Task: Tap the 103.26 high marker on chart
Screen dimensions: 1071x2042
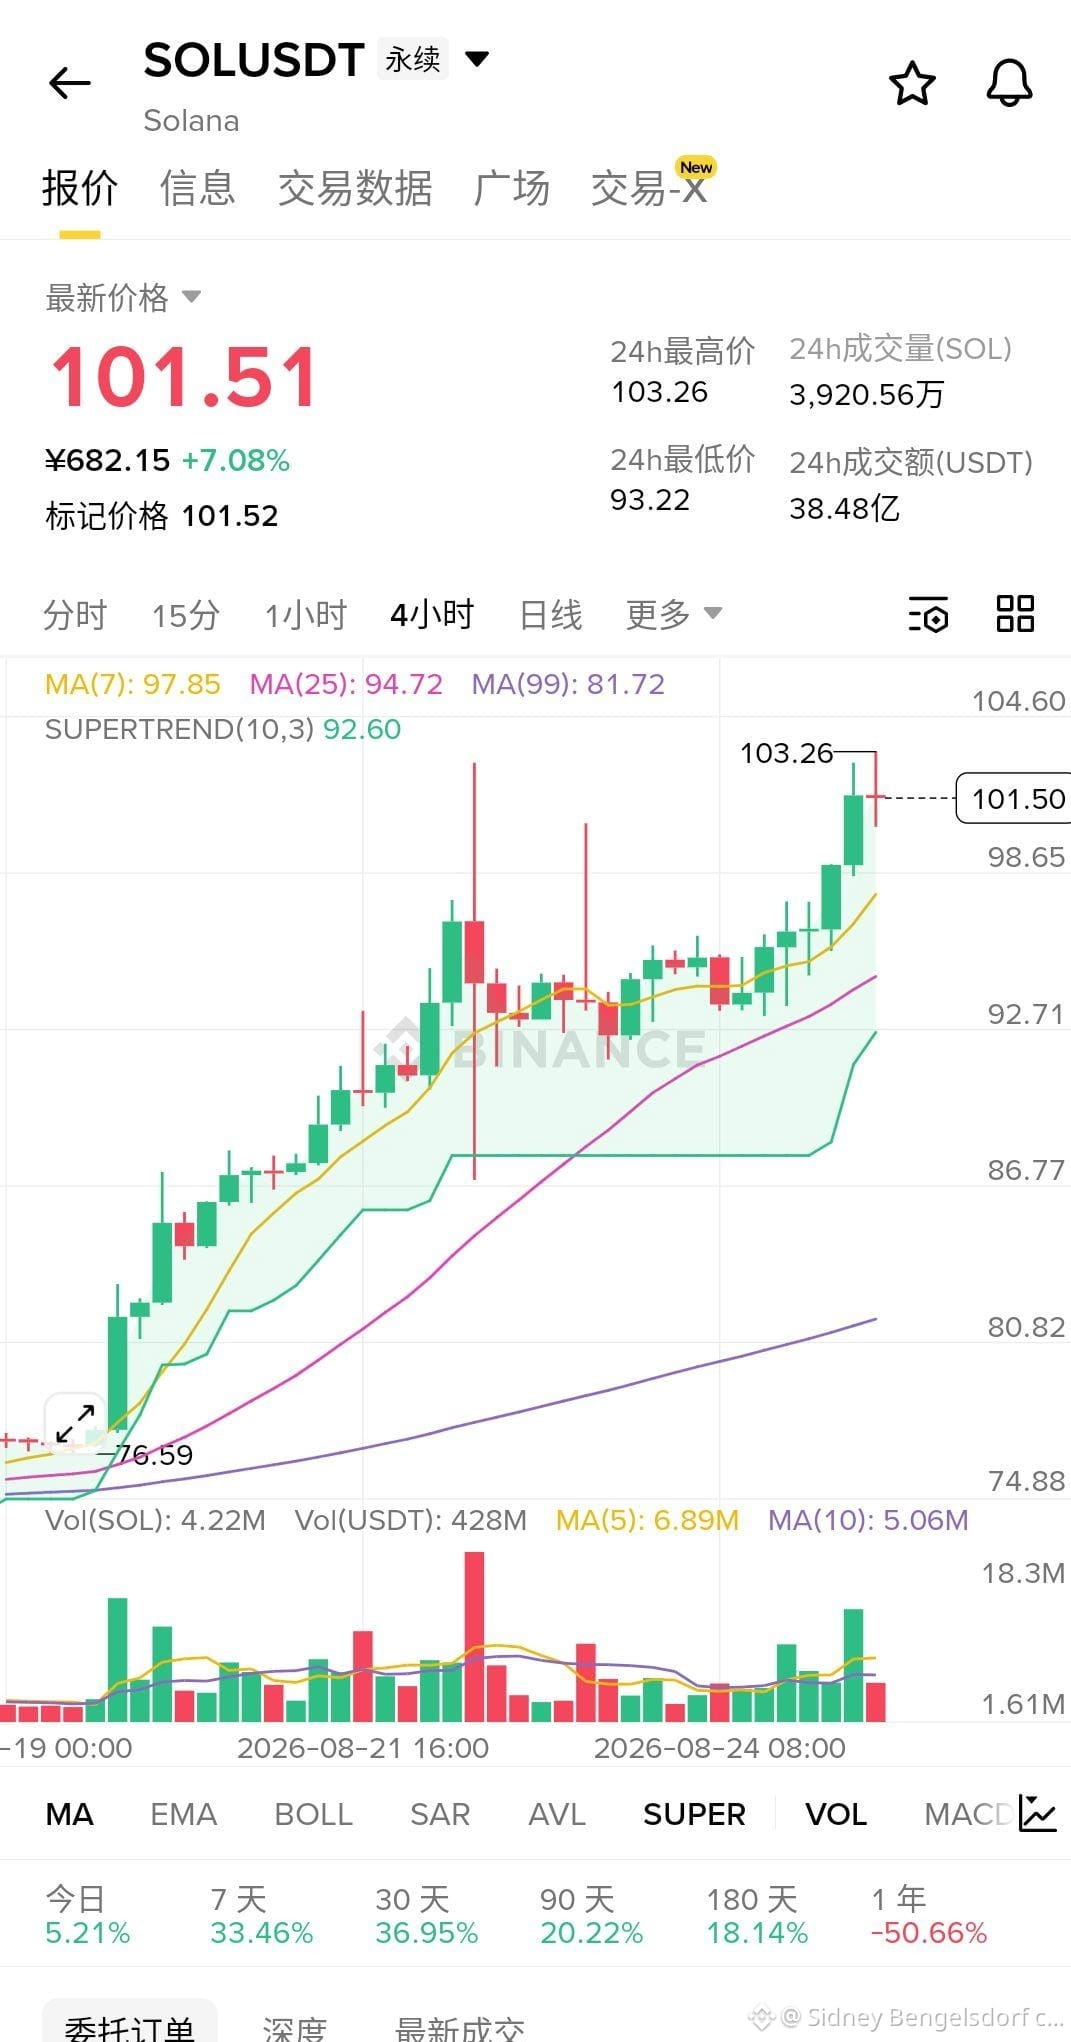Action: 786,752
